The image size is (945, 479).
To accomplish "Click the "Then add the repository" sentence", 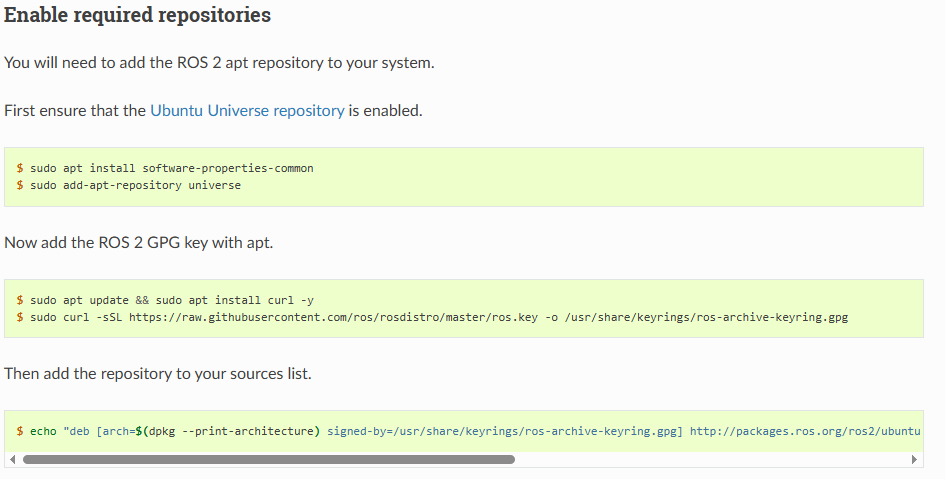I will click(x=158, y=373).
